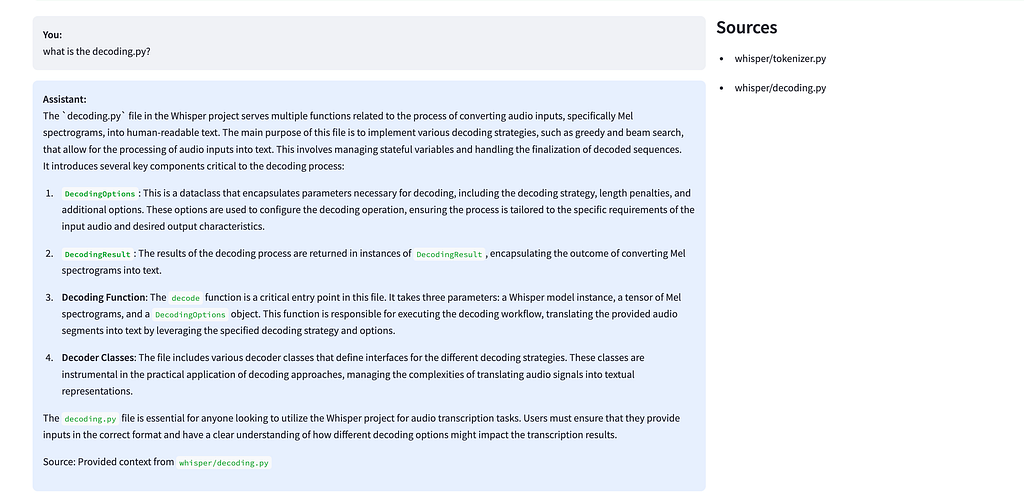Image resolution: width=1024 pixels, height=494 pixels.
Task: Click list number 4 in the answer
Action: 49,358
